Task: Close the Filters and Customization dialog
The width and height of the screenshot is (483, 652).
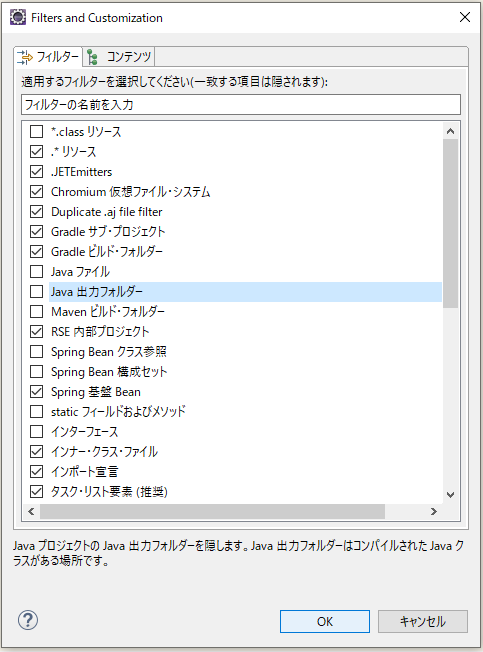Action: (x=465, y=17)
